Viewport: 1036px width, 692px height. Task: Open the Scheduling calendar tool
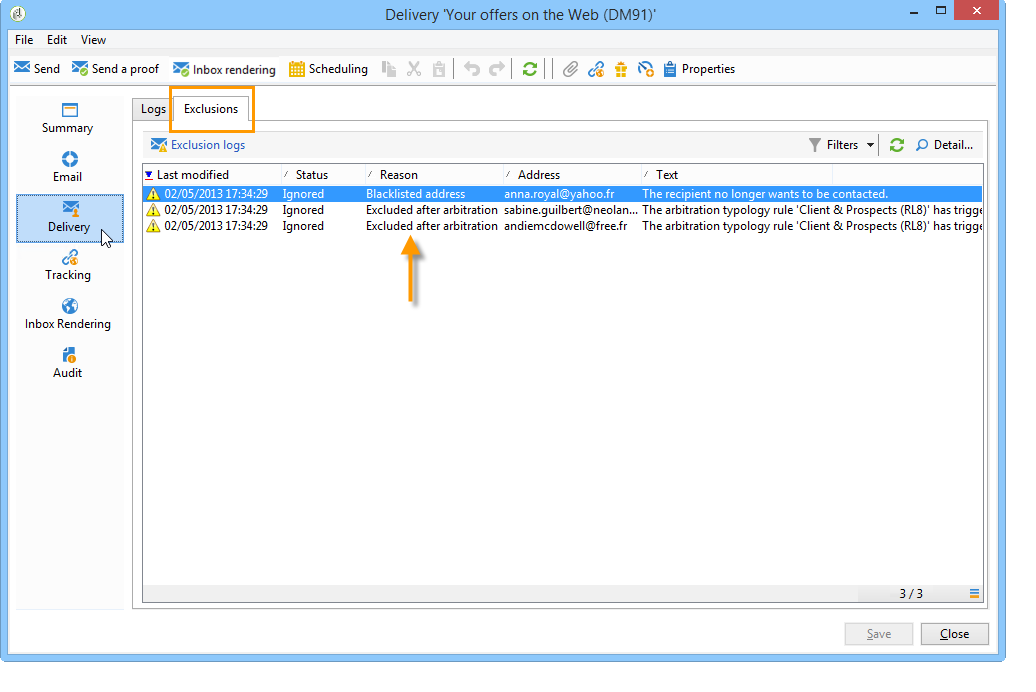pyautogui.click(x=328, y=69)
